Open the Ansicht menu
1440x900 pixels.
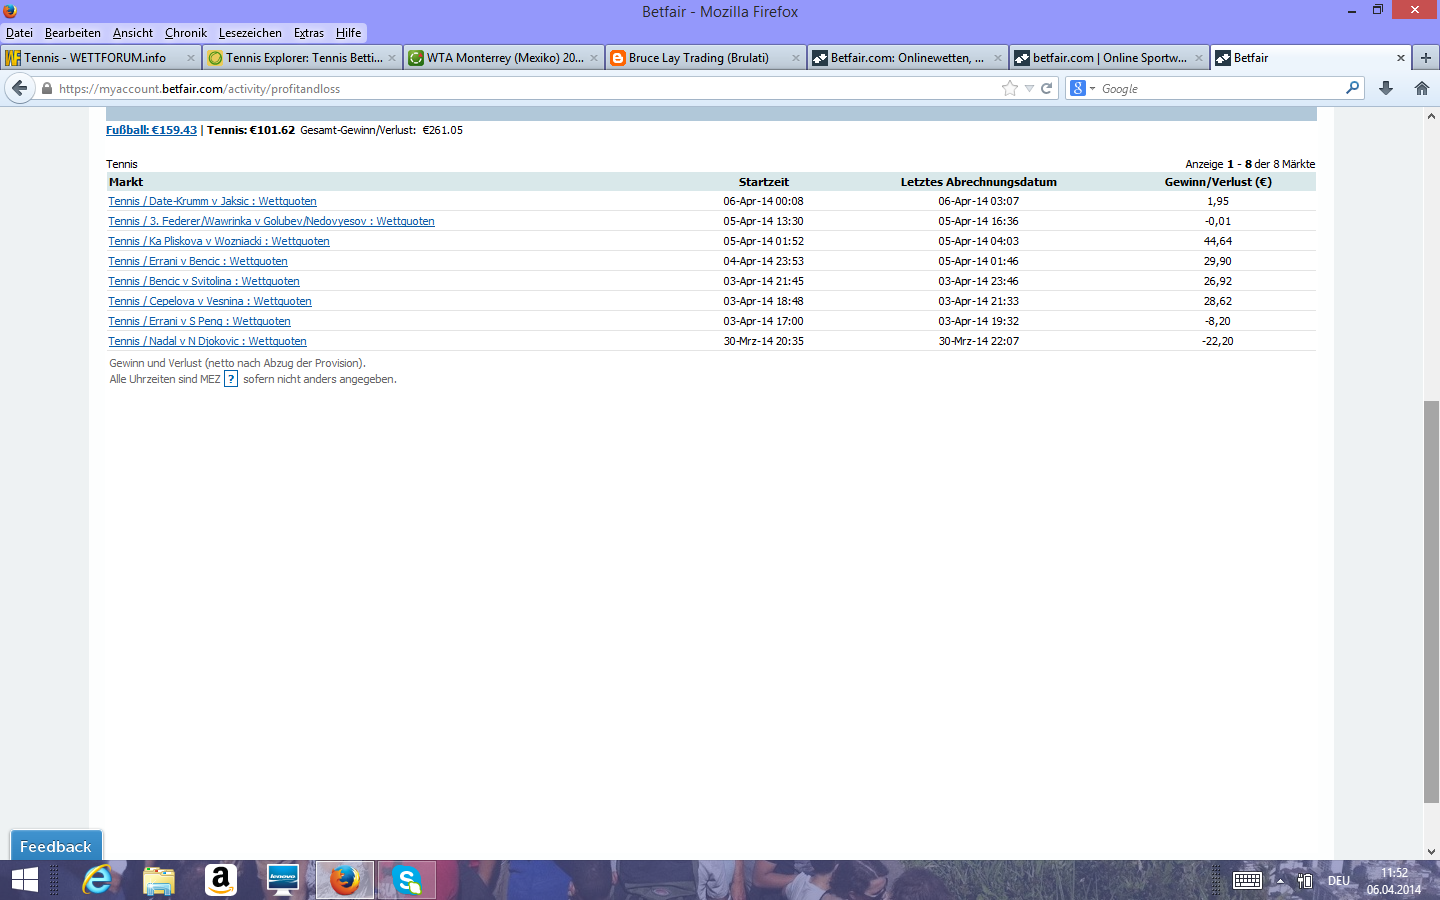(133, 33)
